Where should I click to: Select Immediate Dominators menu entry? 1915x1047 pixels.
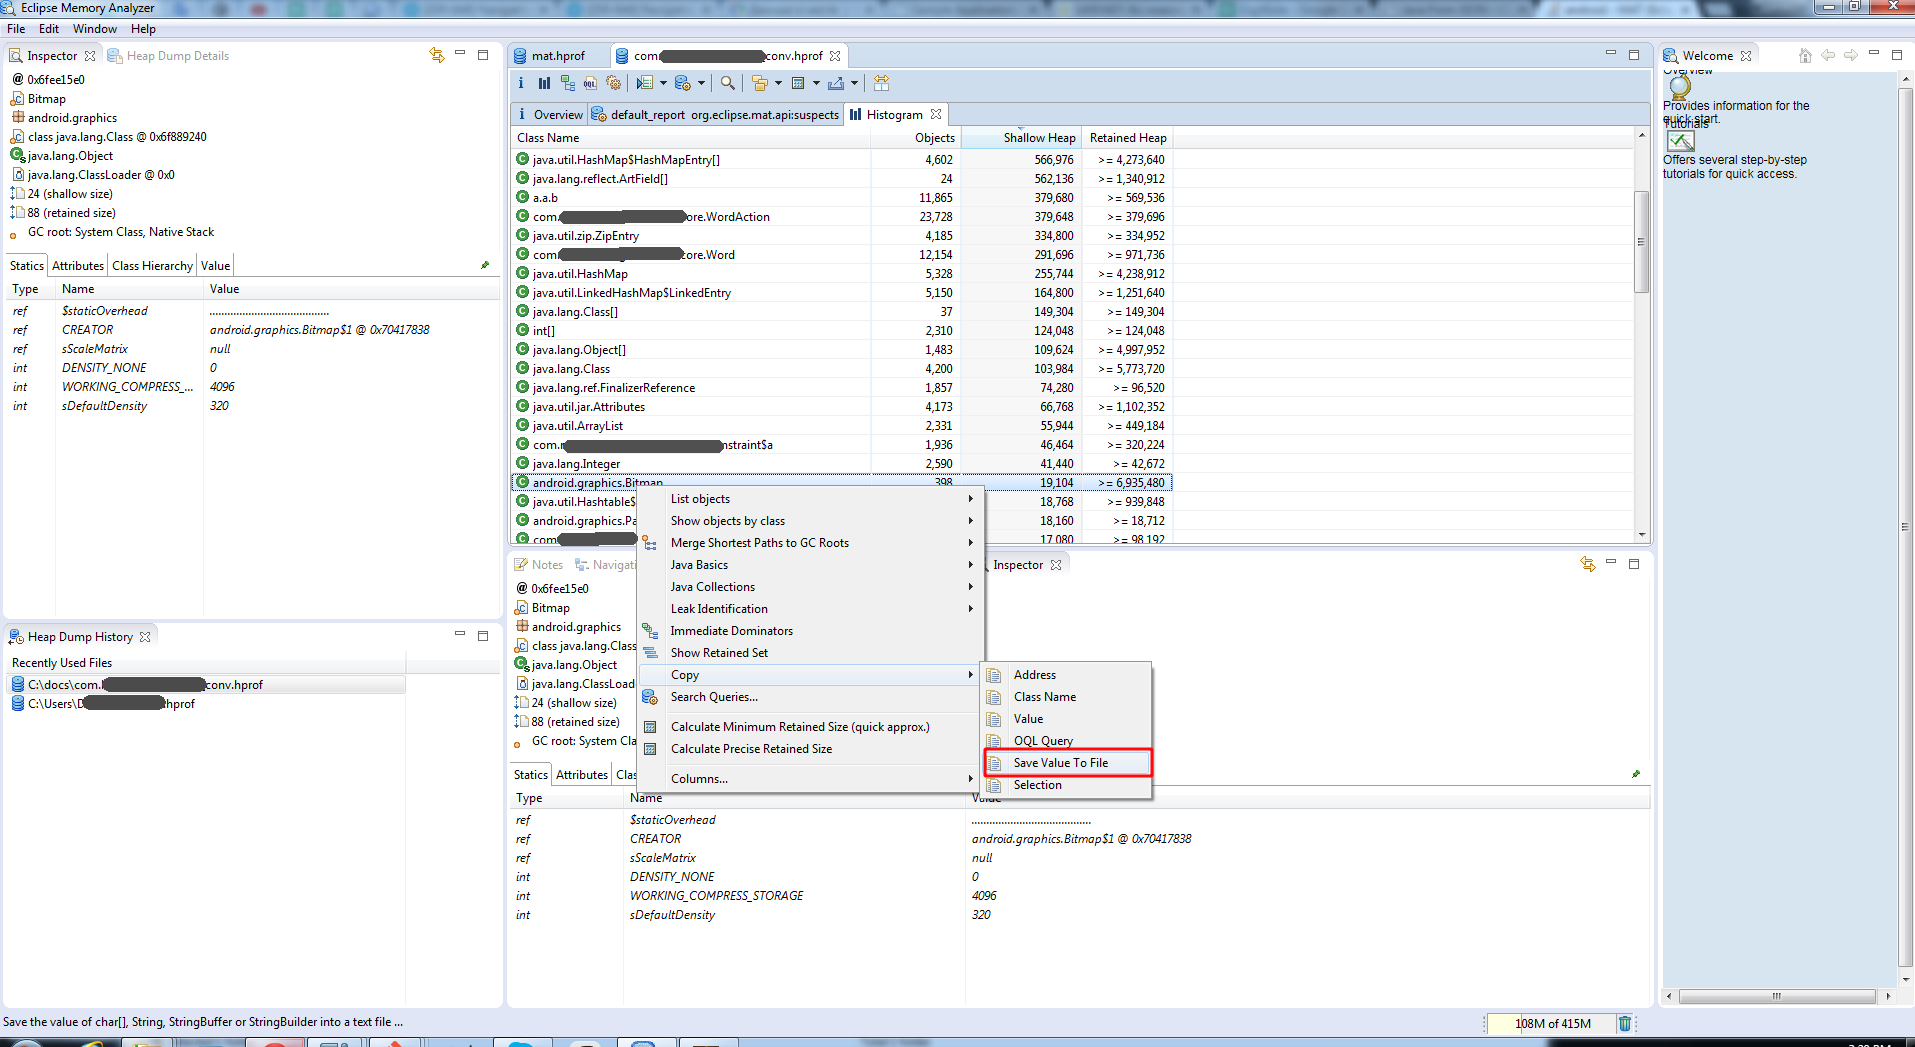pyautogui.click(x=810, y=631)
